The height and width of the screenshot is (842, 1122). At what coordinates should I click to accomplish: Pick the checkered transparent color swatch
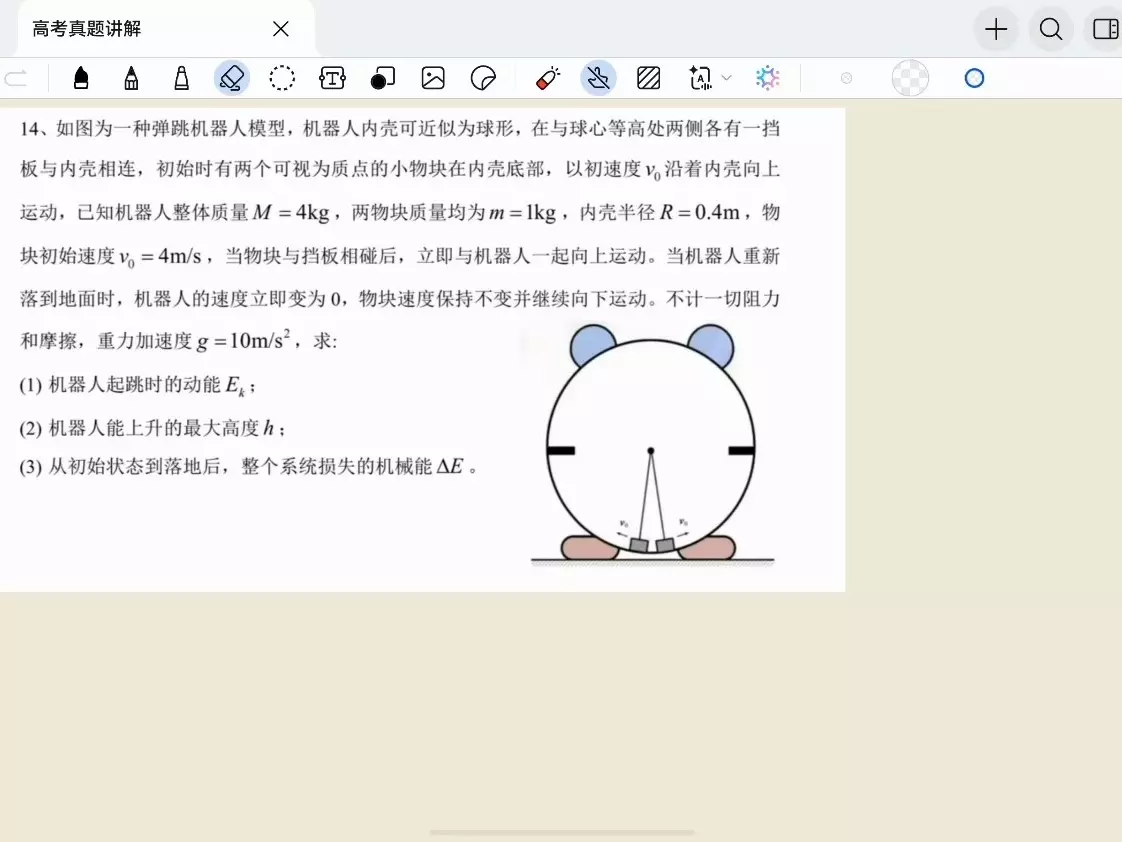(x=910, y=78)
